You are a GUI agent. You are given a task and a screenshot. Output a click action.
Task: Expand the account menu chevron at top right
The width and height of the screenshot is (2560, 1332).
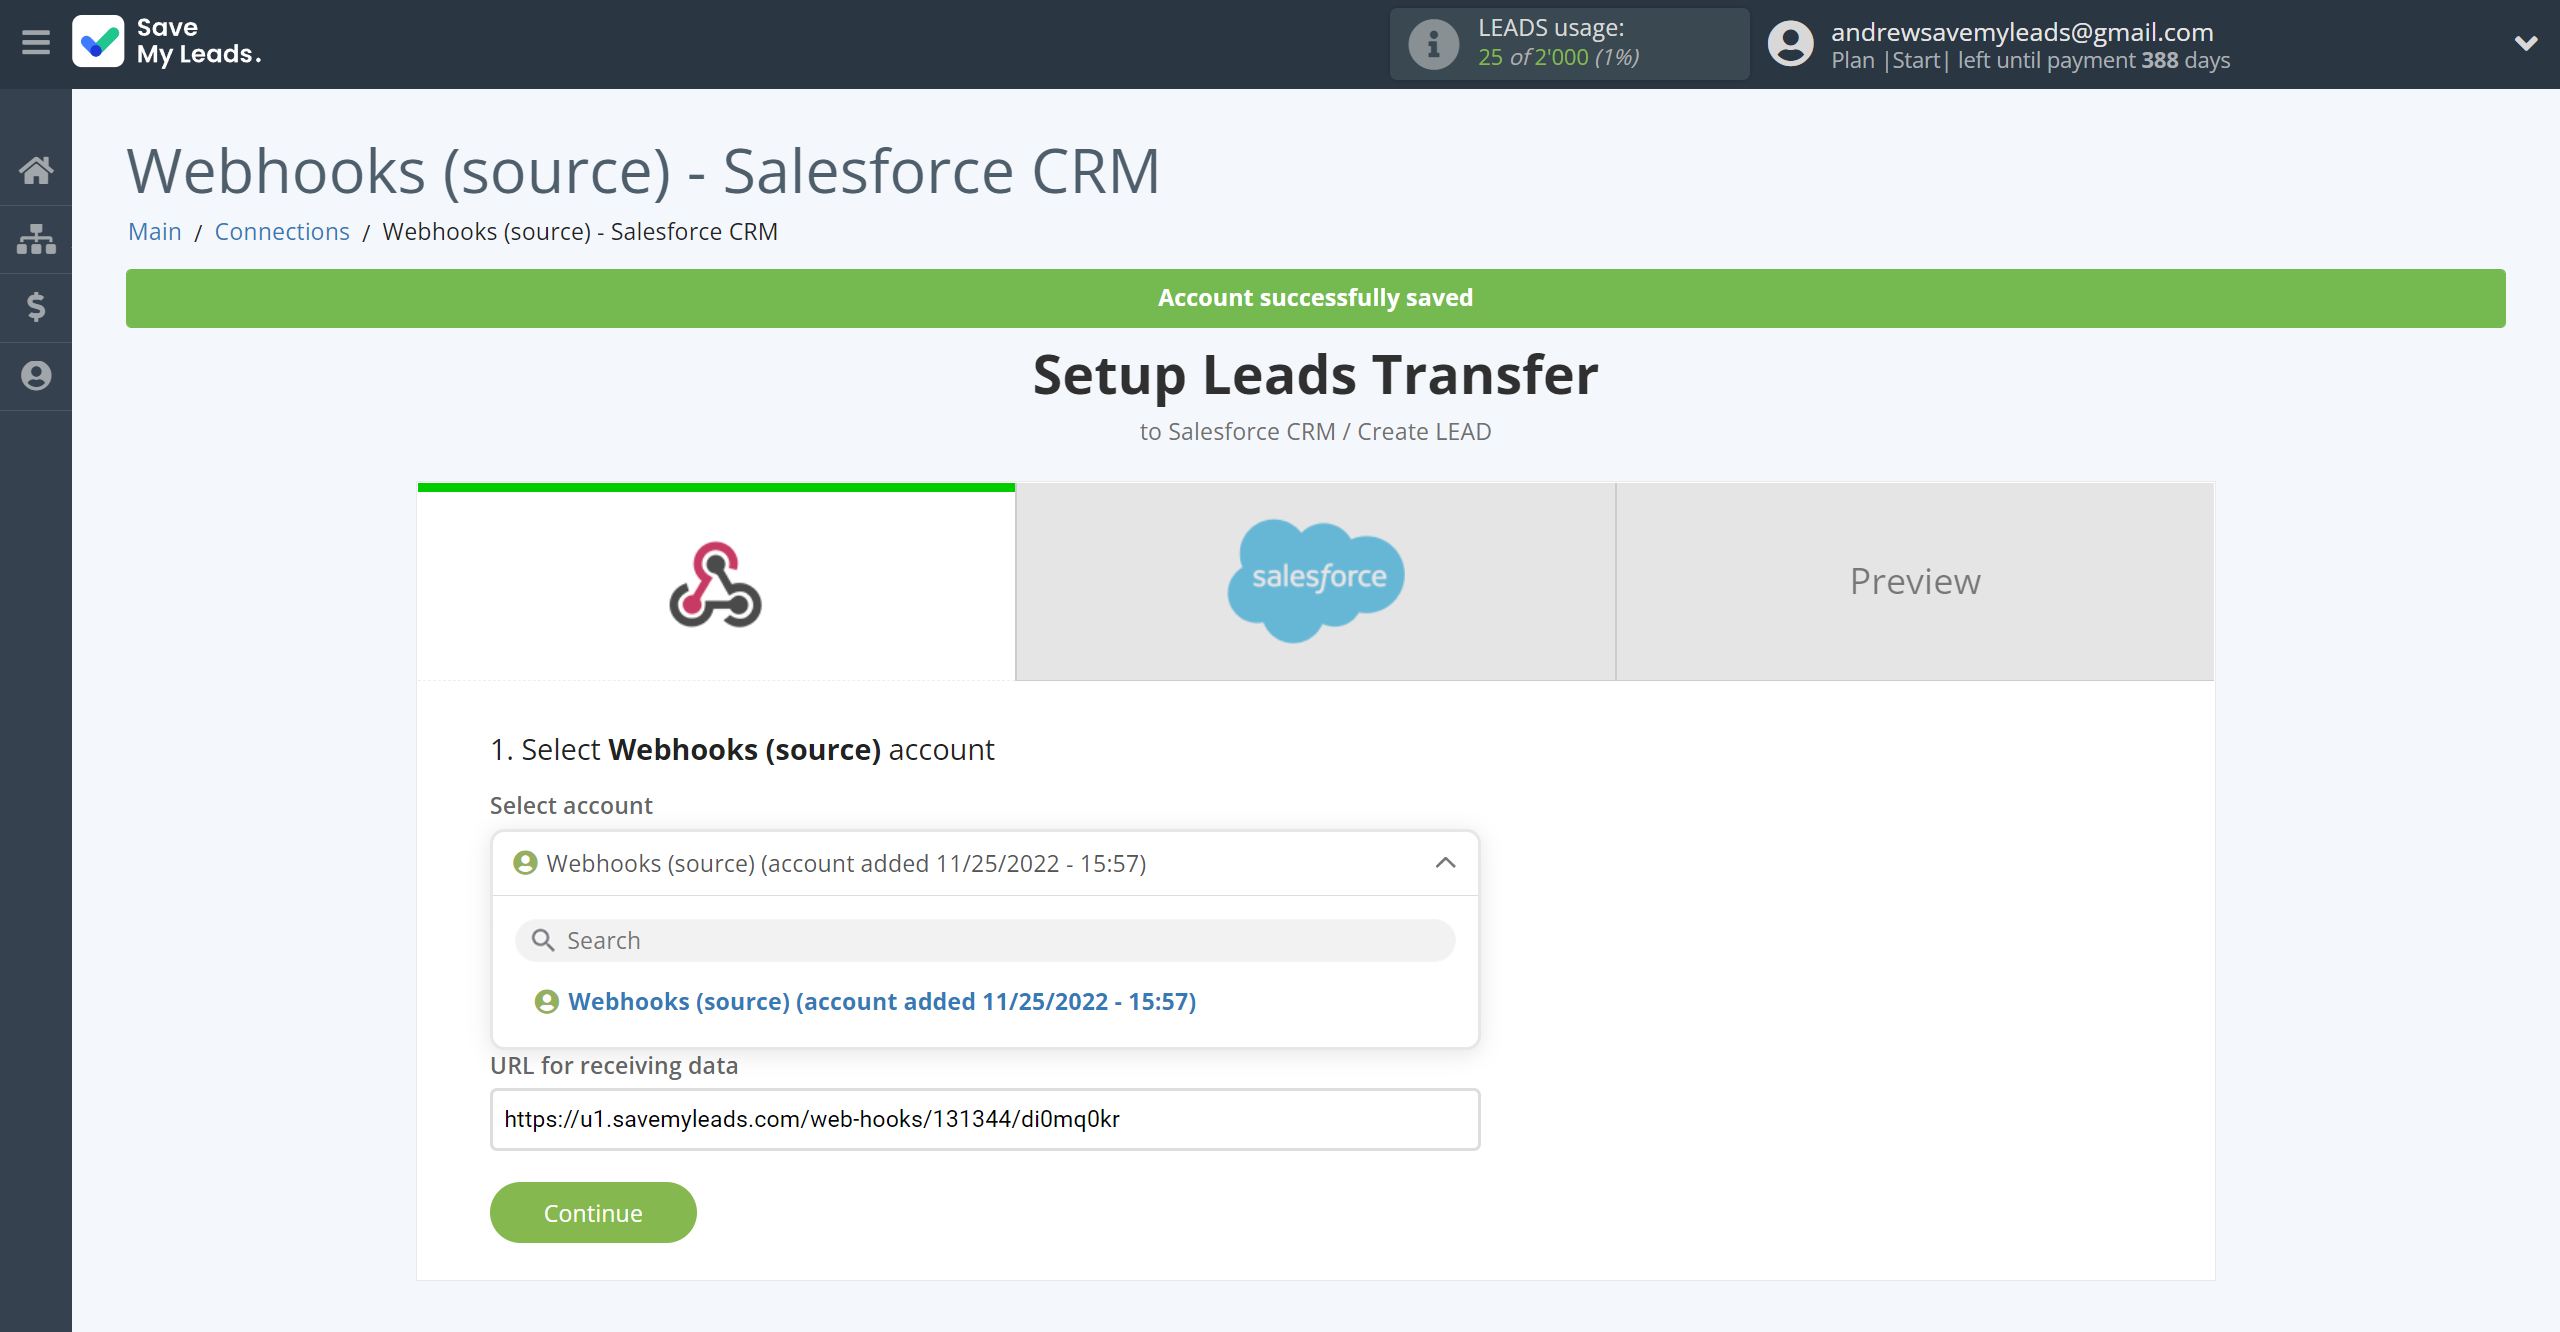pos(2526,43)
